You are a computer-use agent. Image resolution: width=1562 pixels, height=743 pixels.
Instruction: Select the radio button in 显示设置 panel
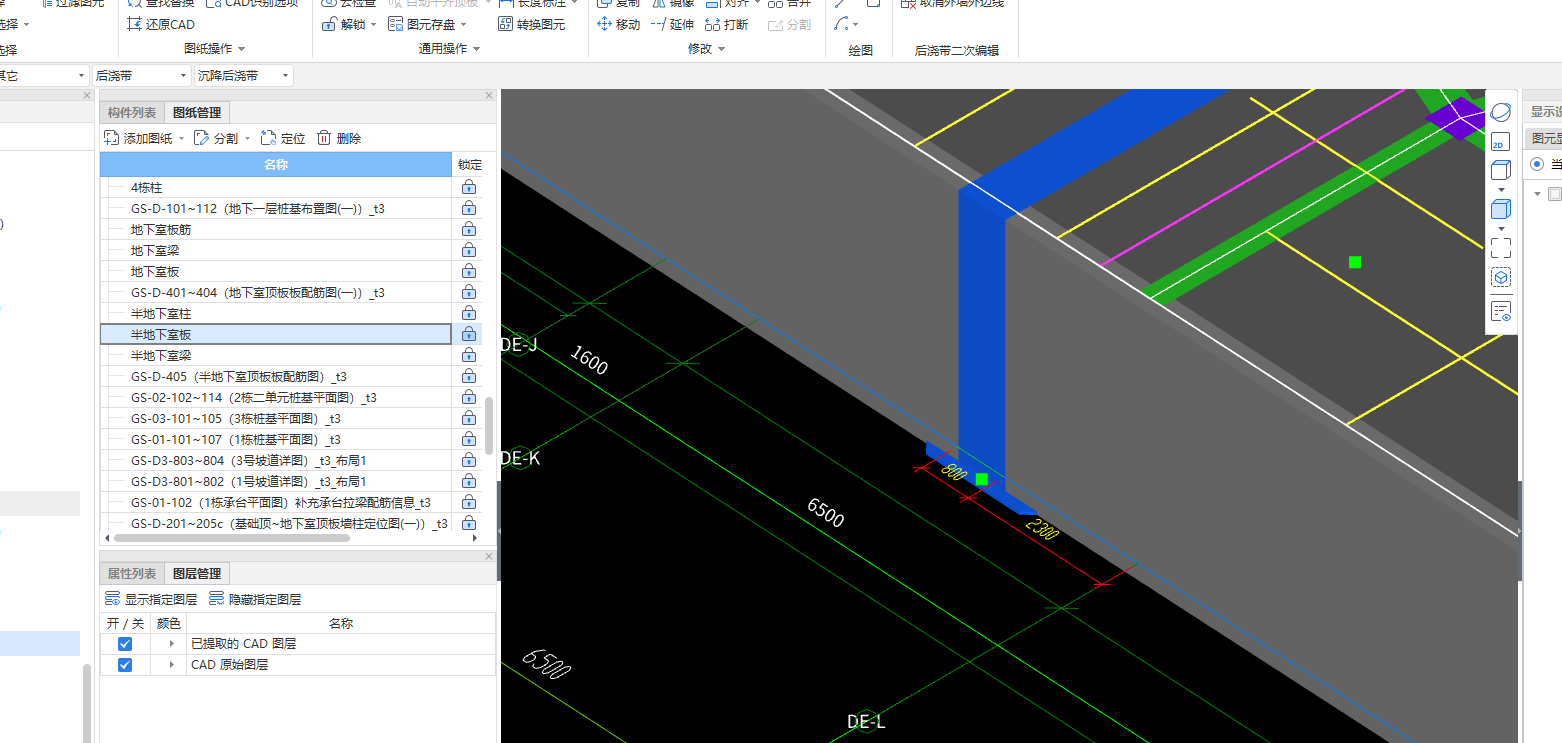1537,164
